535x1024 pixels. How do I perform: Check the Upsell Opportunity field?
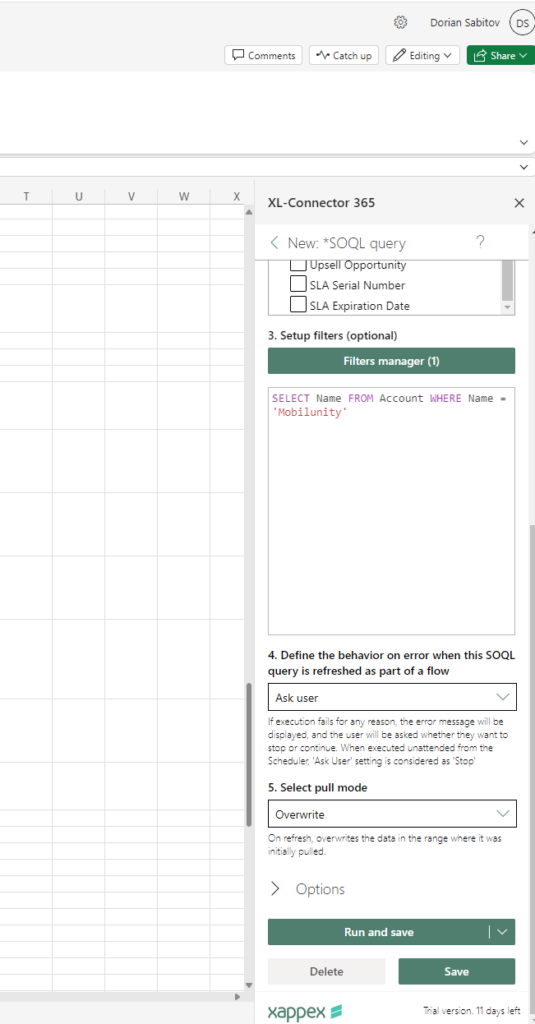298,265
